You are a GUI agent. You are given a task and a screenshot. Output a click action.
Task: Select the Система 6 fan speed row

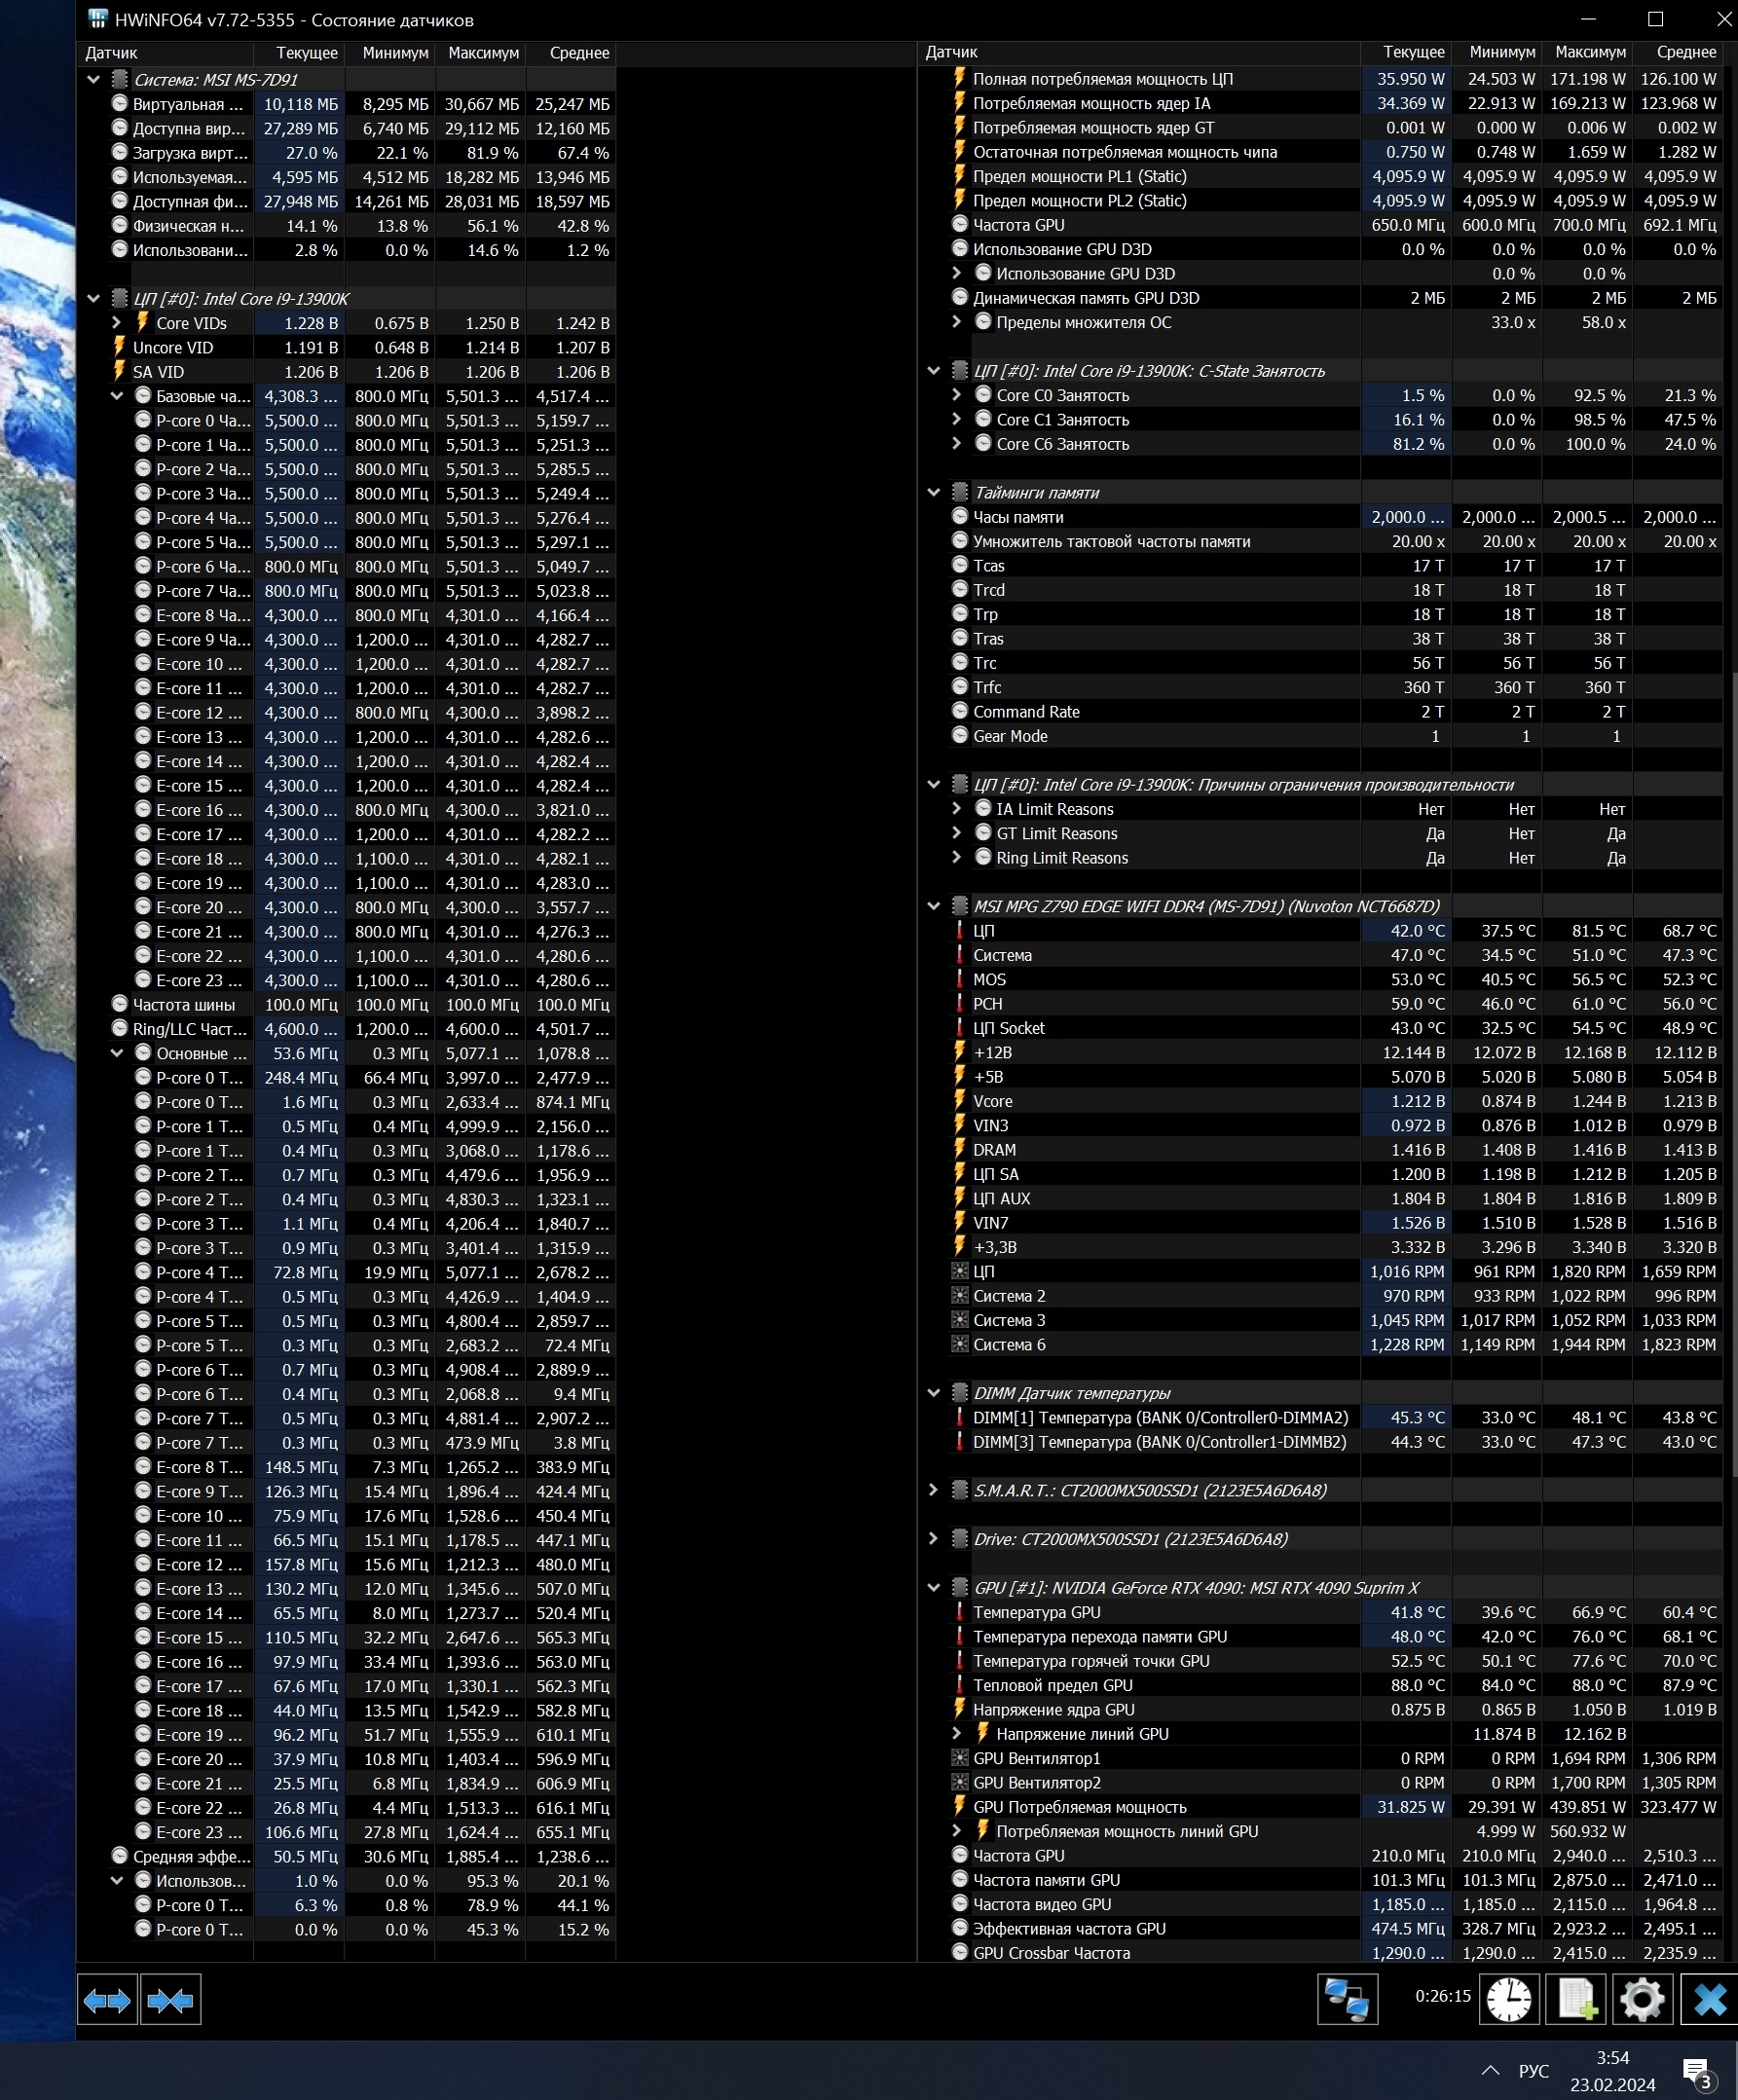[x=1320, y=1345]
